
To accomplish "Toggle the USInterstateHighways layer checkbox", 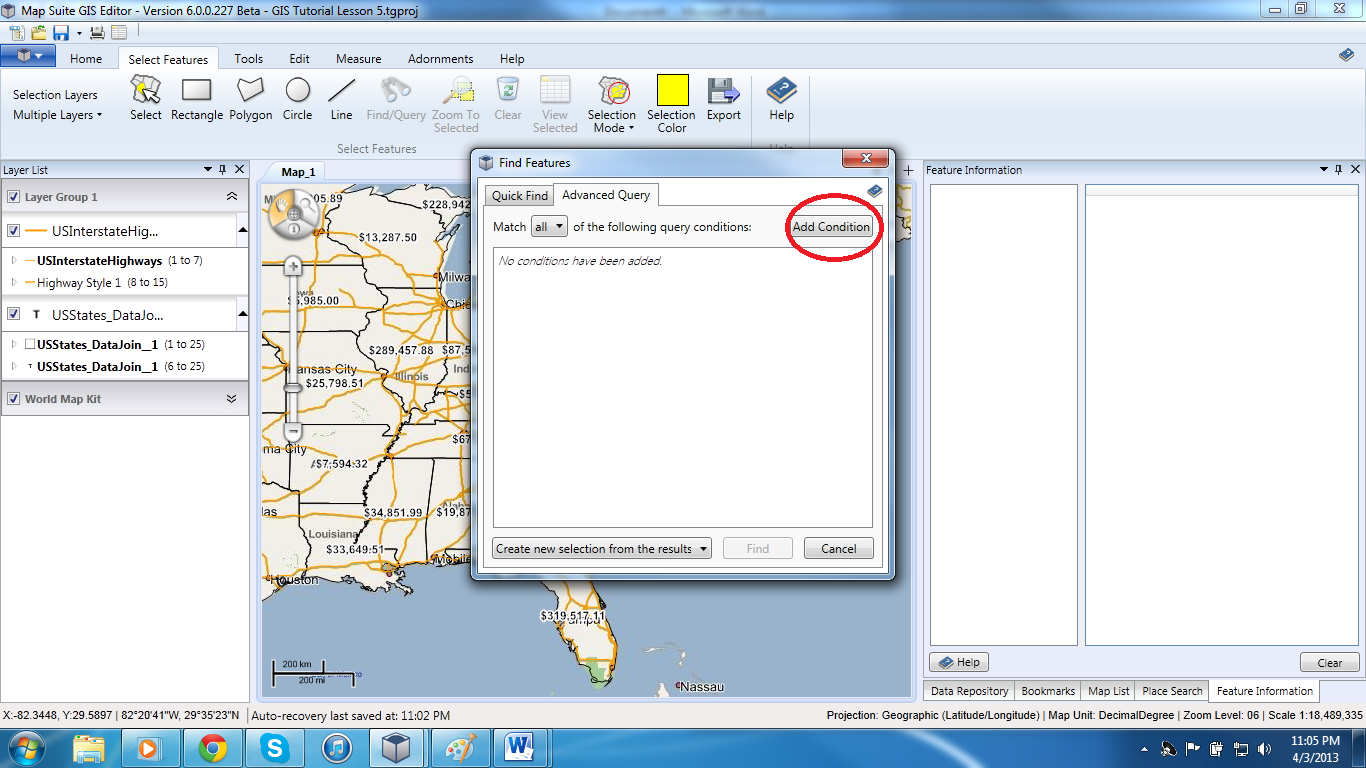I will (14, 231).
